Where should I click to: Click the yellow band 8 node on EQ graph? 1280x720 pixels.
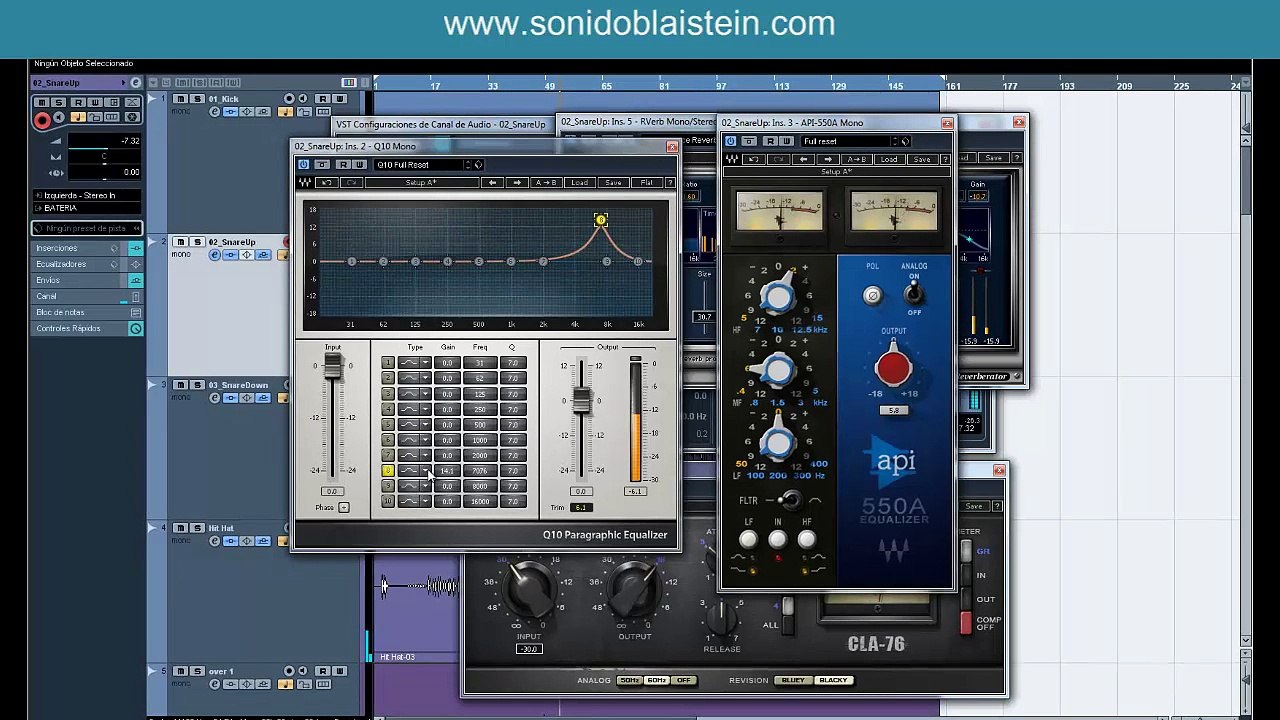tap(600, 220)
